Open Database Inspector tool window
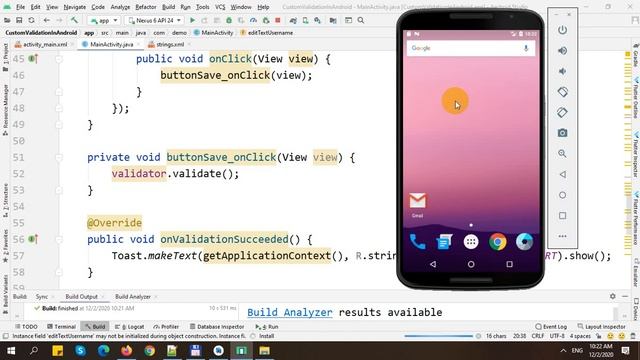Image resolution: width=640 pixels, height=360 pixels. (x=217, y=327)
